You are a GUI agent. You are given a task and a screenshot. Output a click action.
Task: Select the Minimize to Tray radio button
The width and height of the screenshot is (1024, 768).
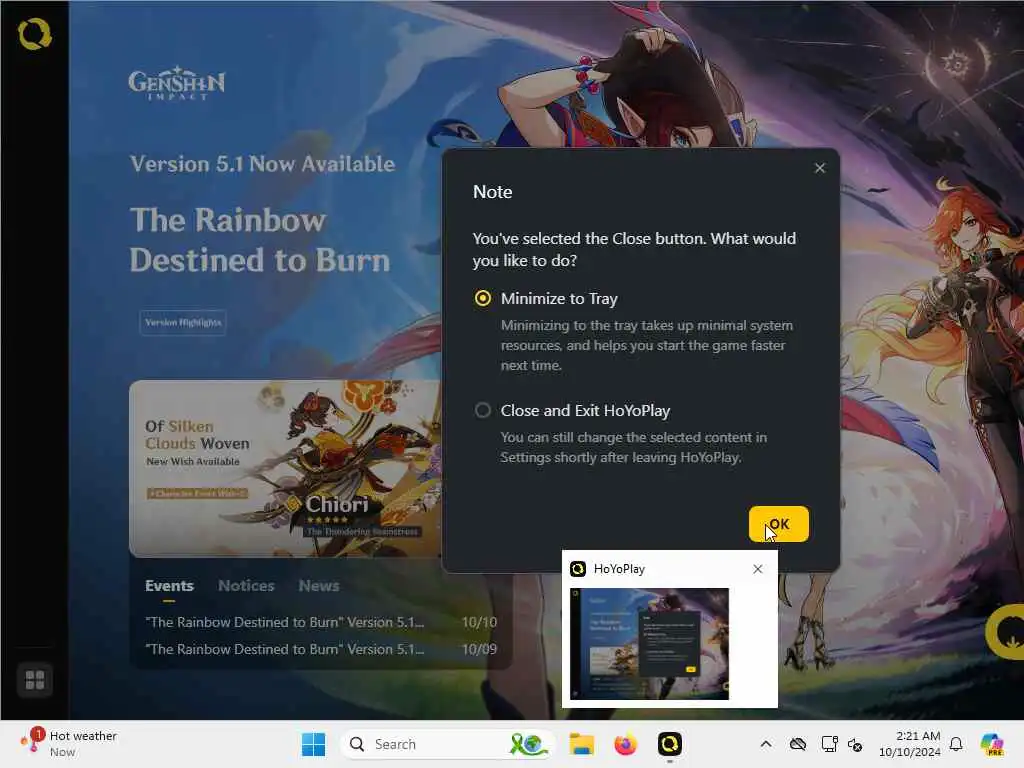[483, 298]
